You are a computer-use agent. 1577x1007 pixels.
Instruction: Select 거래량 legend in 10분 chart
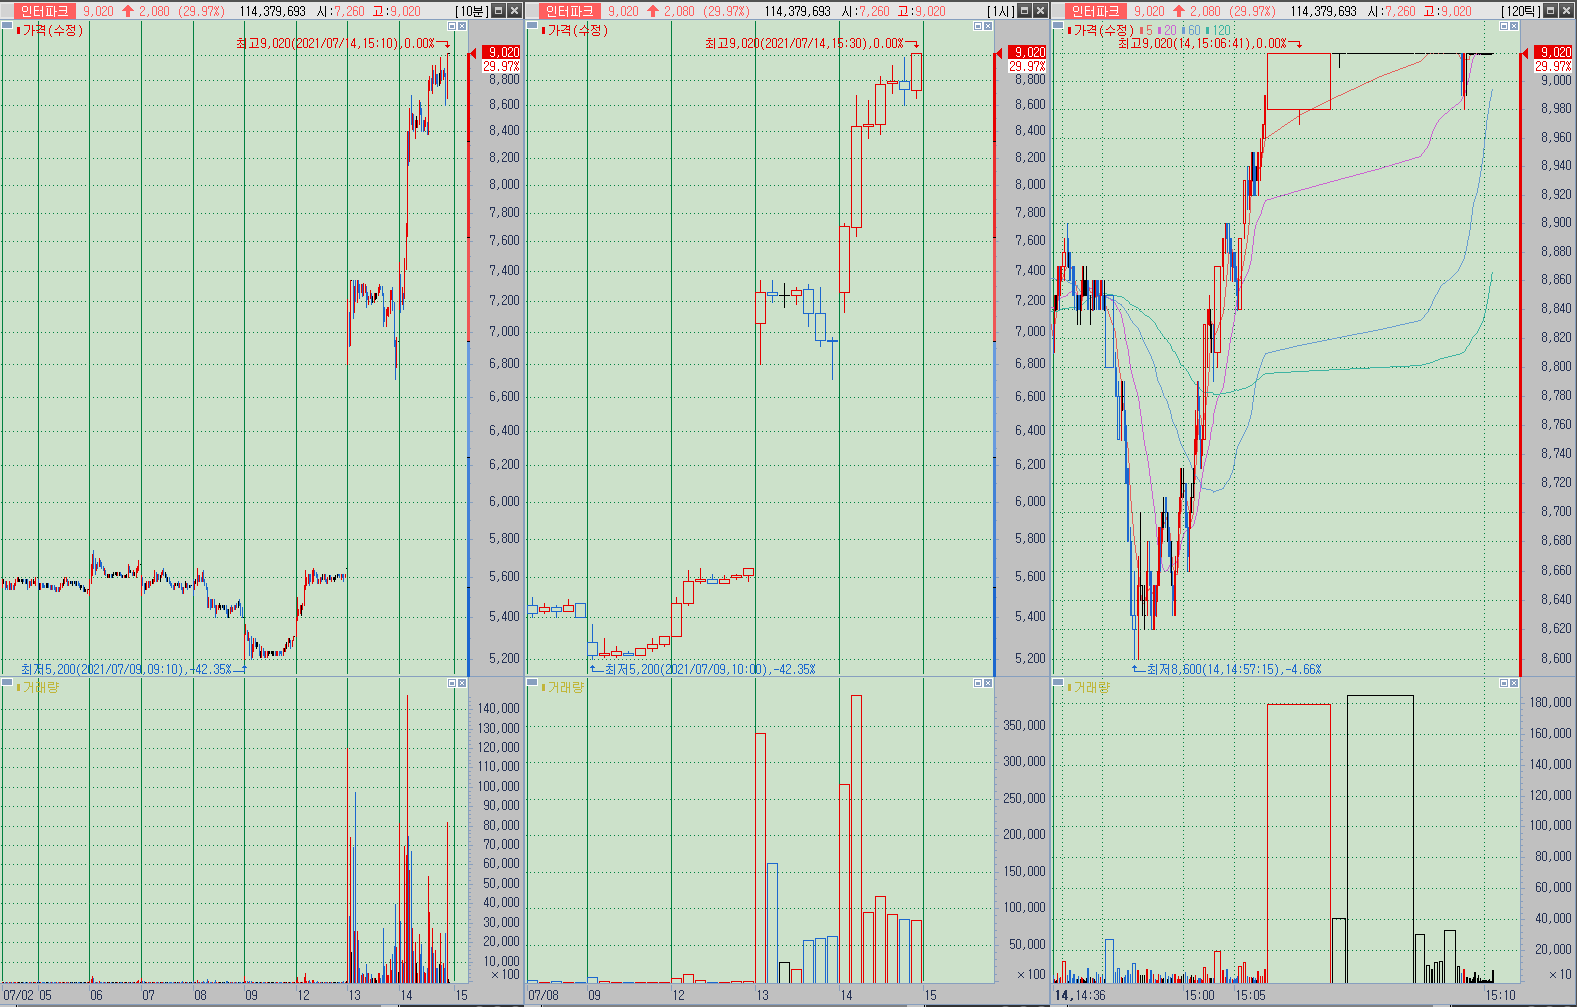point(39,687)
